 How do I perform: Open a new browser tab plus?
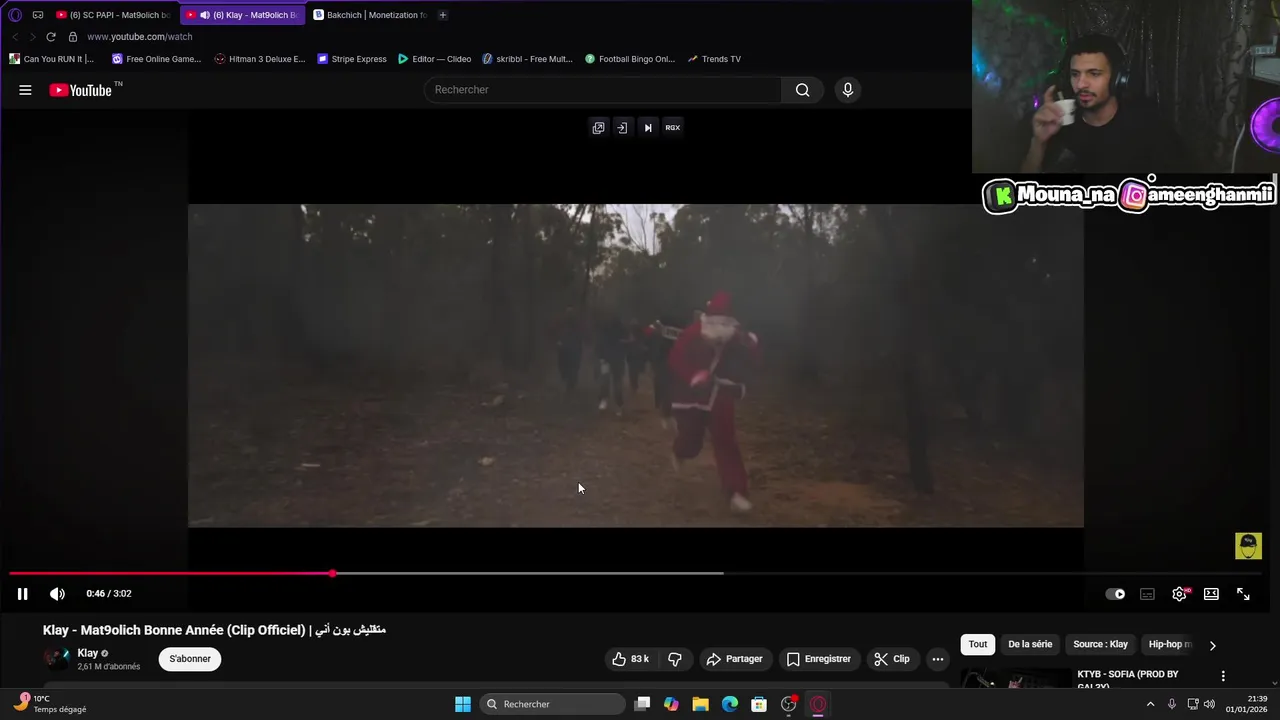click(443, 15)
